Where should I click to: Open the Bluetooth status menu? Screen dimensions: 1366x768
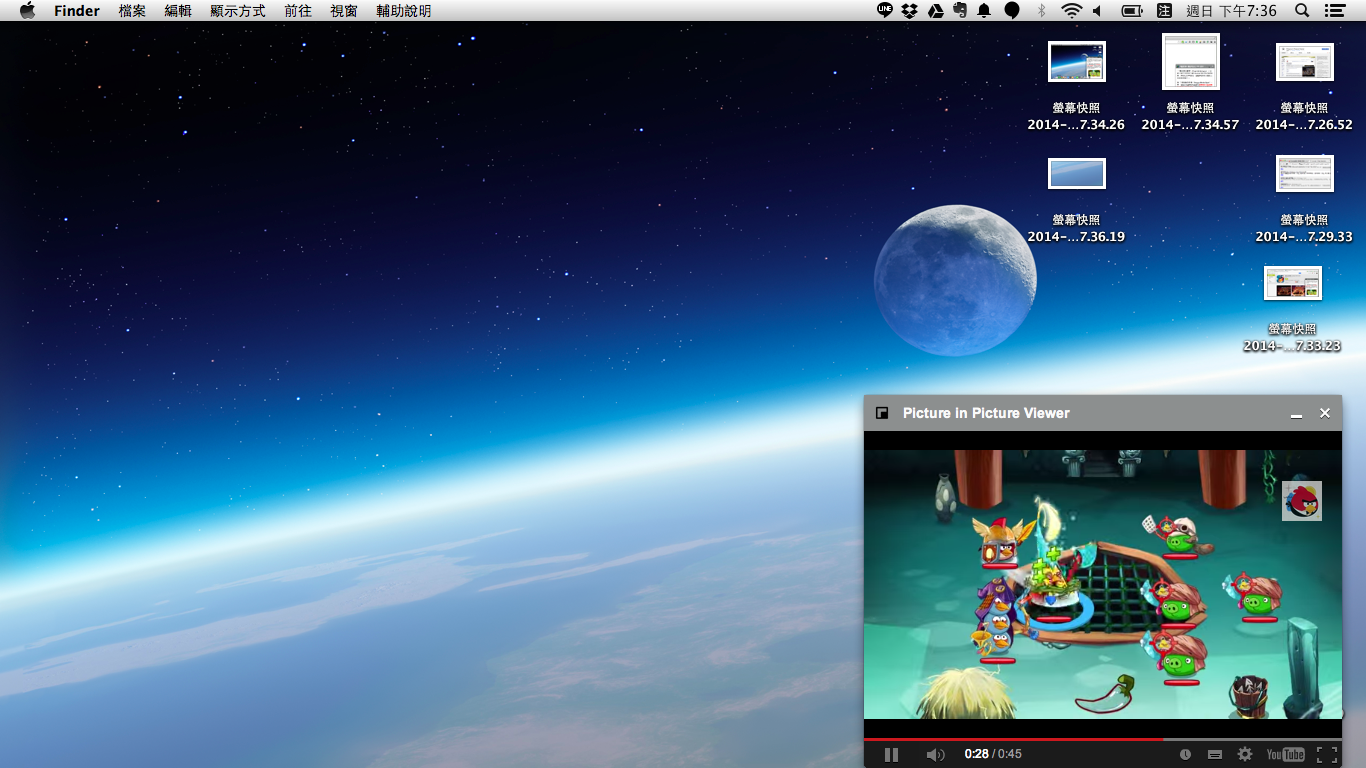point(1041,10)
